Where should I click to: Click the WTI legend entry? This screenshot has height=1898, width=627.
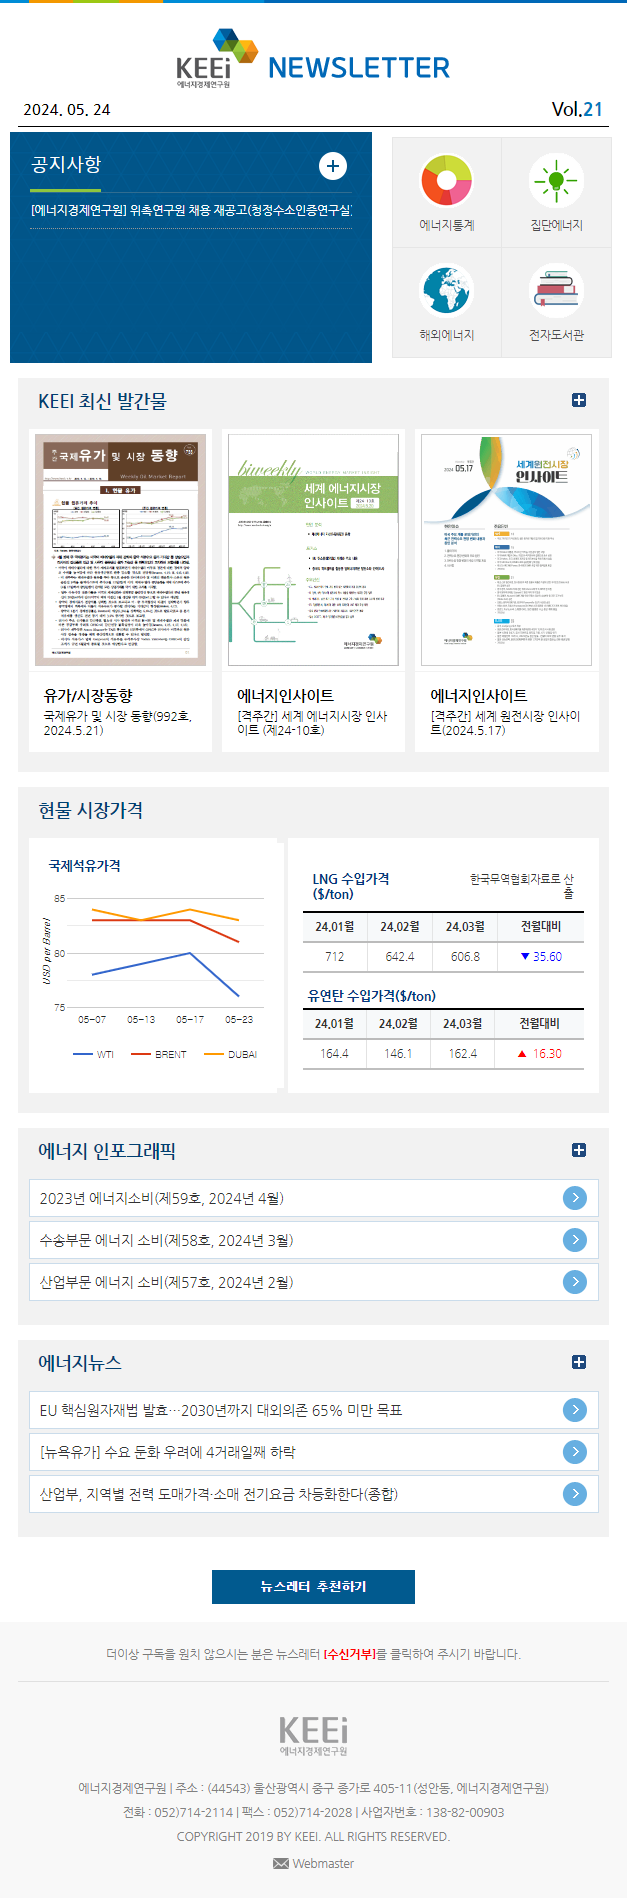[93, 1054]
